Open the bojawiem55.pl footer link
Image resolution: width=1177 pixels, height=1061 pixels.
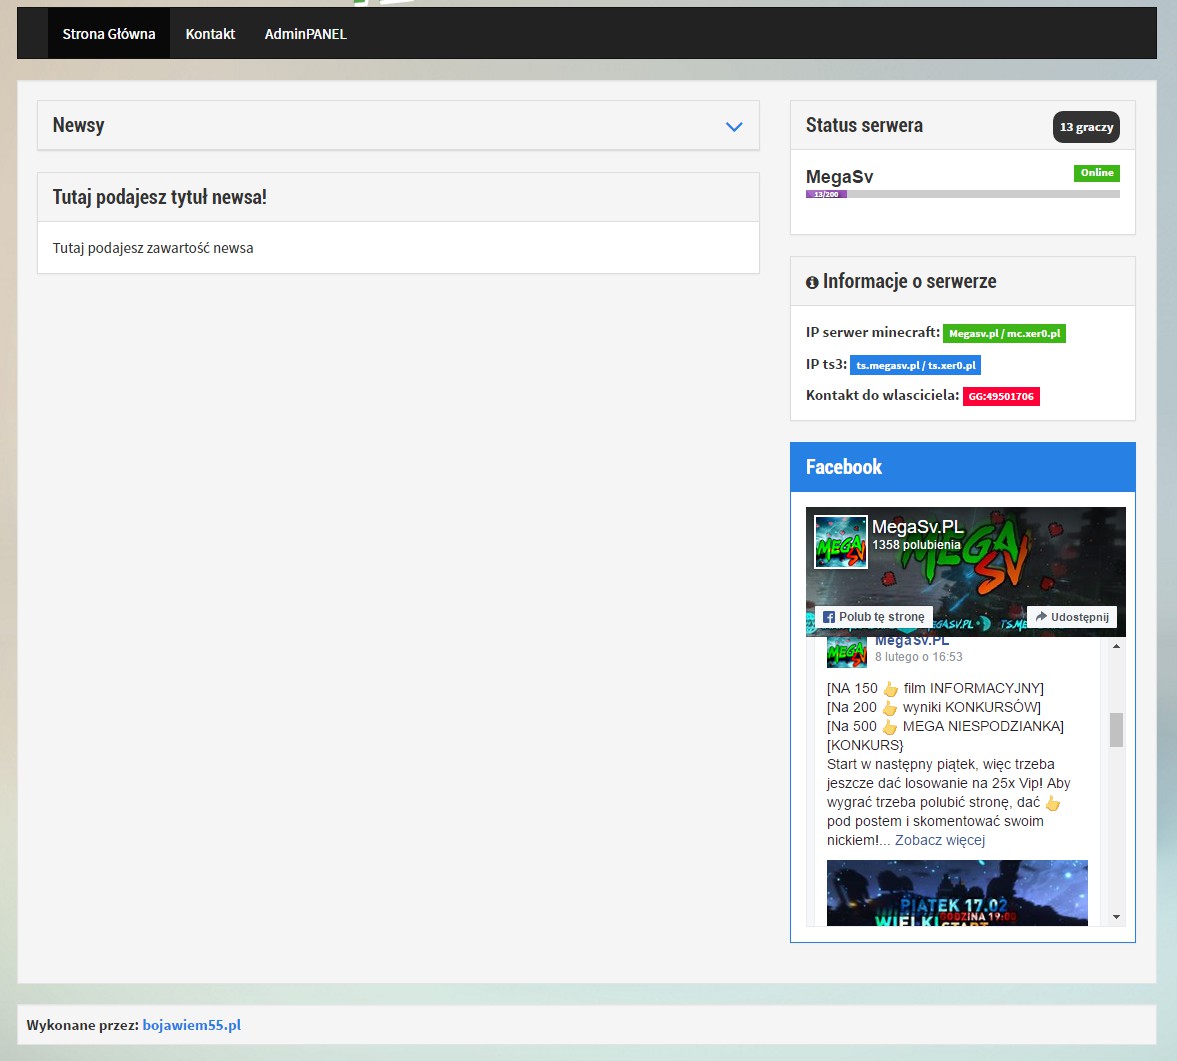pyautogui.click(x=191, y=1025)
